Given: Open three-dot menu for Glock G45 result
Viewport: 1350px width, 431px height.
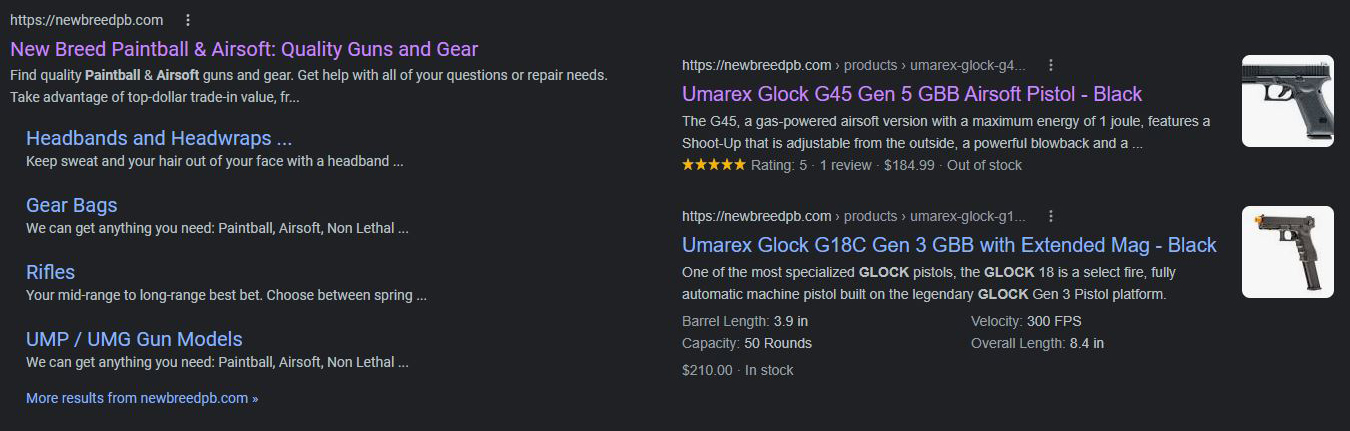Looking at the screenshot, I should 1051,65.
